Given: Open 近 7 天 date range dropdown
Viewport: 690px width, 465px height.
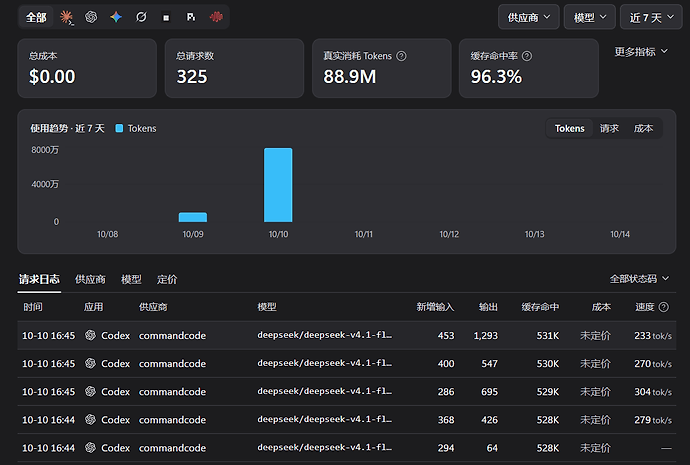Looking at the screenshot, I should tap(651, 17).
